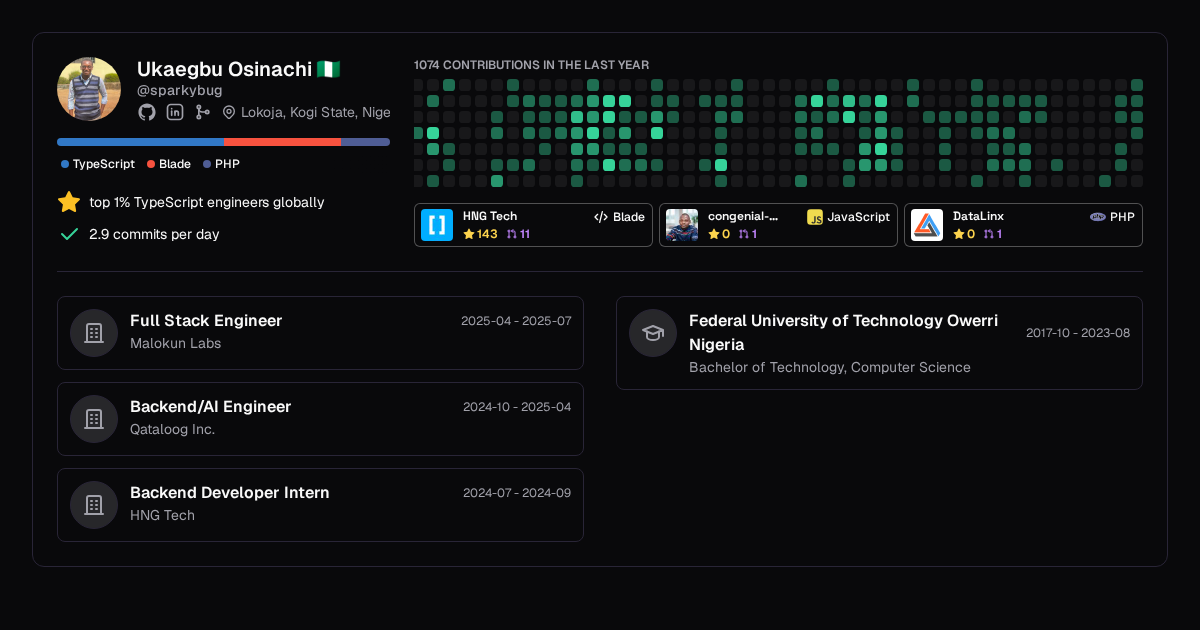This screenshot has width=1200, height=630.
Task: Click the Lokoja, Kogi State location text
Action: click(x=316, y=112)
